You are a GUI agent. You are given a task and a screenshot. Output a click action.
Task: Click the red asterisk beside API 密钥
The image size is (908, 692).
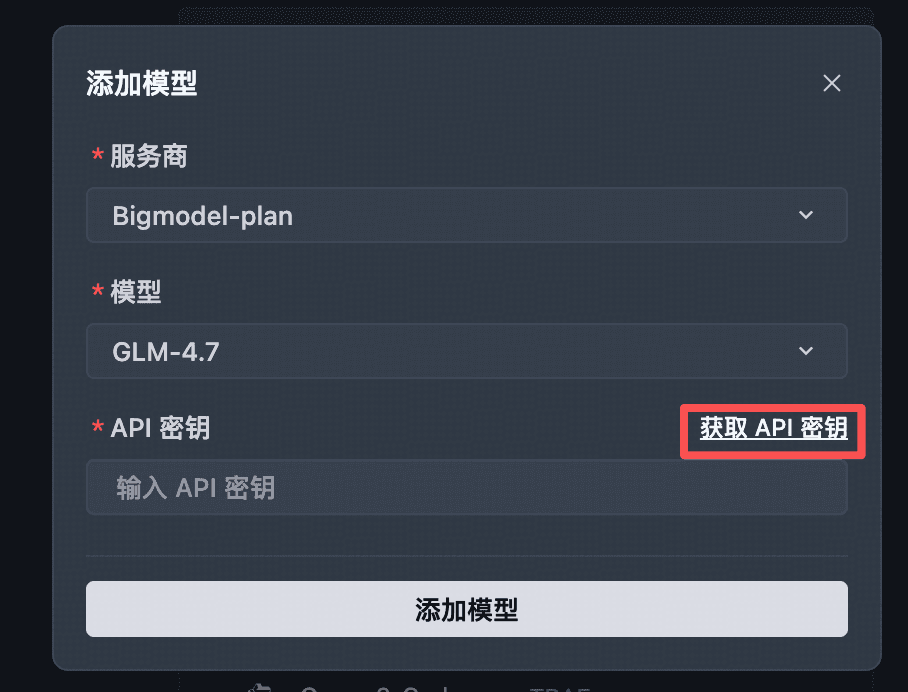click(96, 428)
